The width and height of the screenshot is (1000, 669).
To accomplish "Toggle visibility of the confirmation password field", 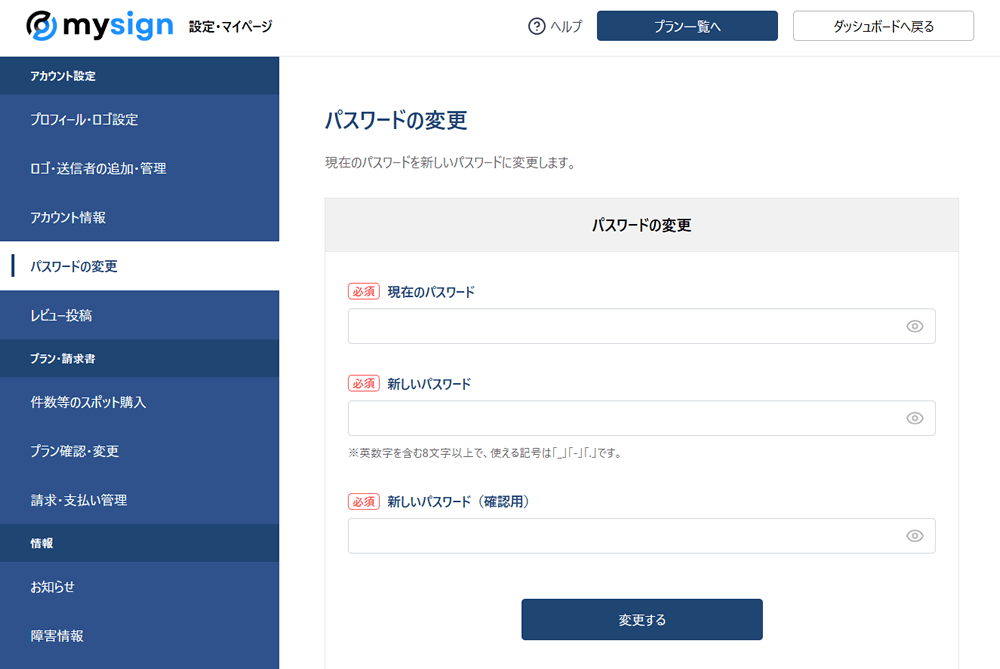I will point(914,535).
